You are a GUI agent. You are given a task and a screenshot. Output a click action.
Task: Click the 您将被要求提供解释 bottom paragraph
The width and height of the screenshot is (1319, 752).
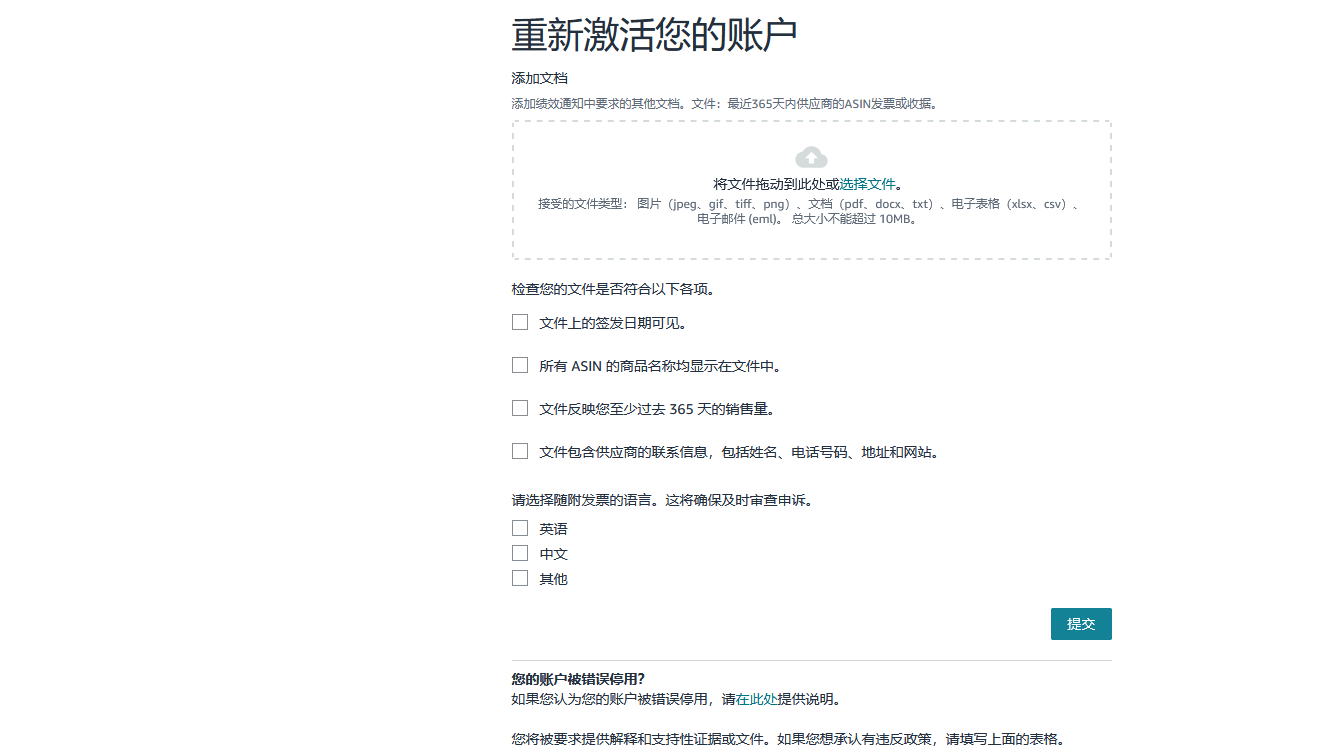787,739
